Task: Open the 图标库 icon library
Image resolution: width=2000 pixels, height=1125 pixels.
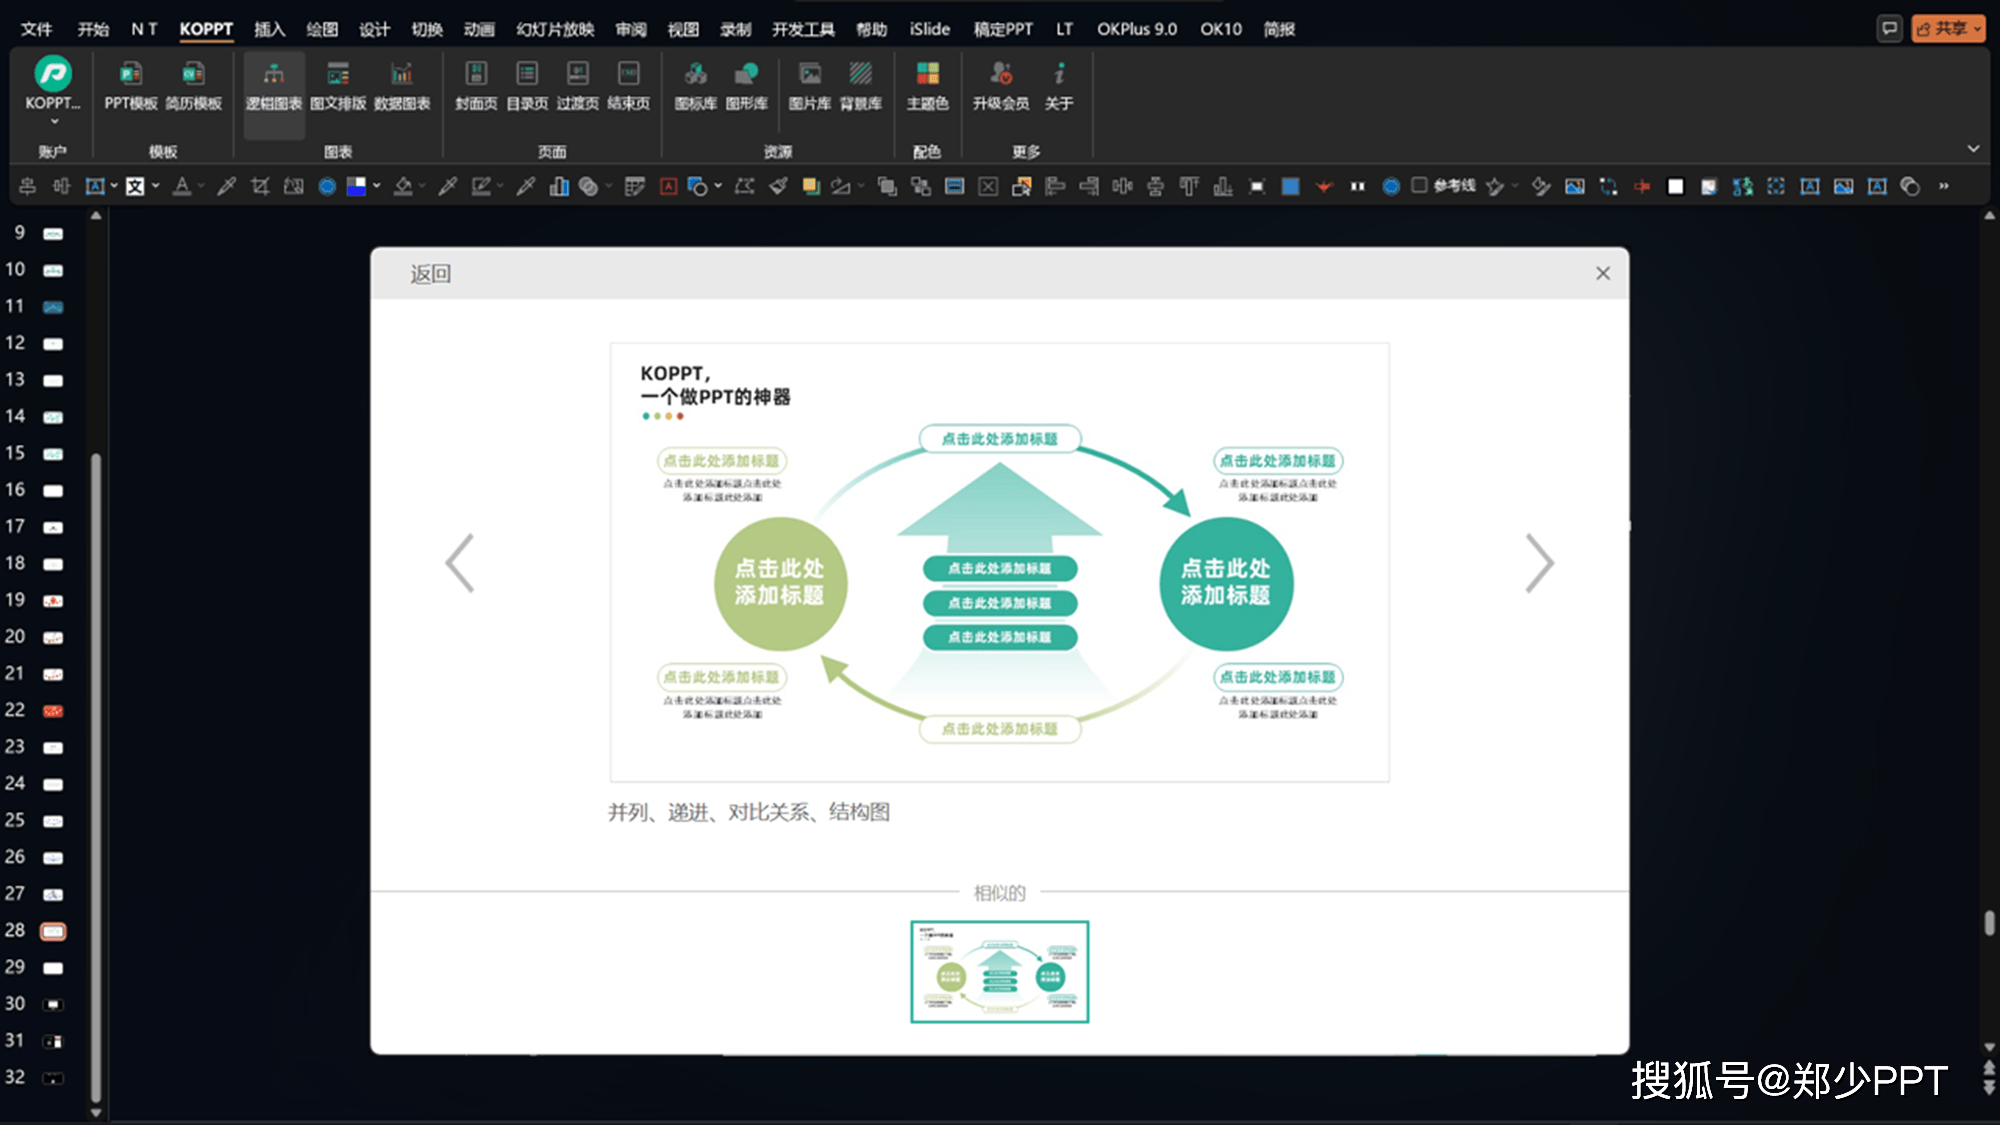Action: coord(695,86)
